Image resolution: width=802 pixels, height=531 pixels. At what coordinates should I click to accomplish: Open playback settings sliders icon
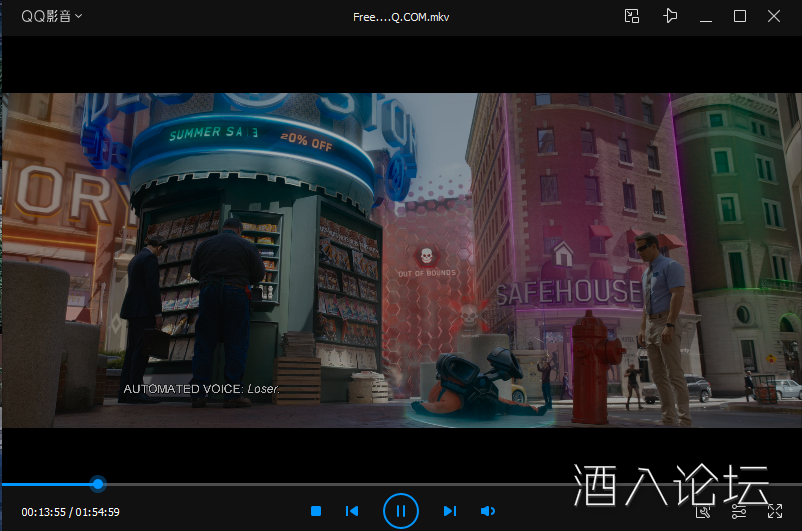click(739, 511)
